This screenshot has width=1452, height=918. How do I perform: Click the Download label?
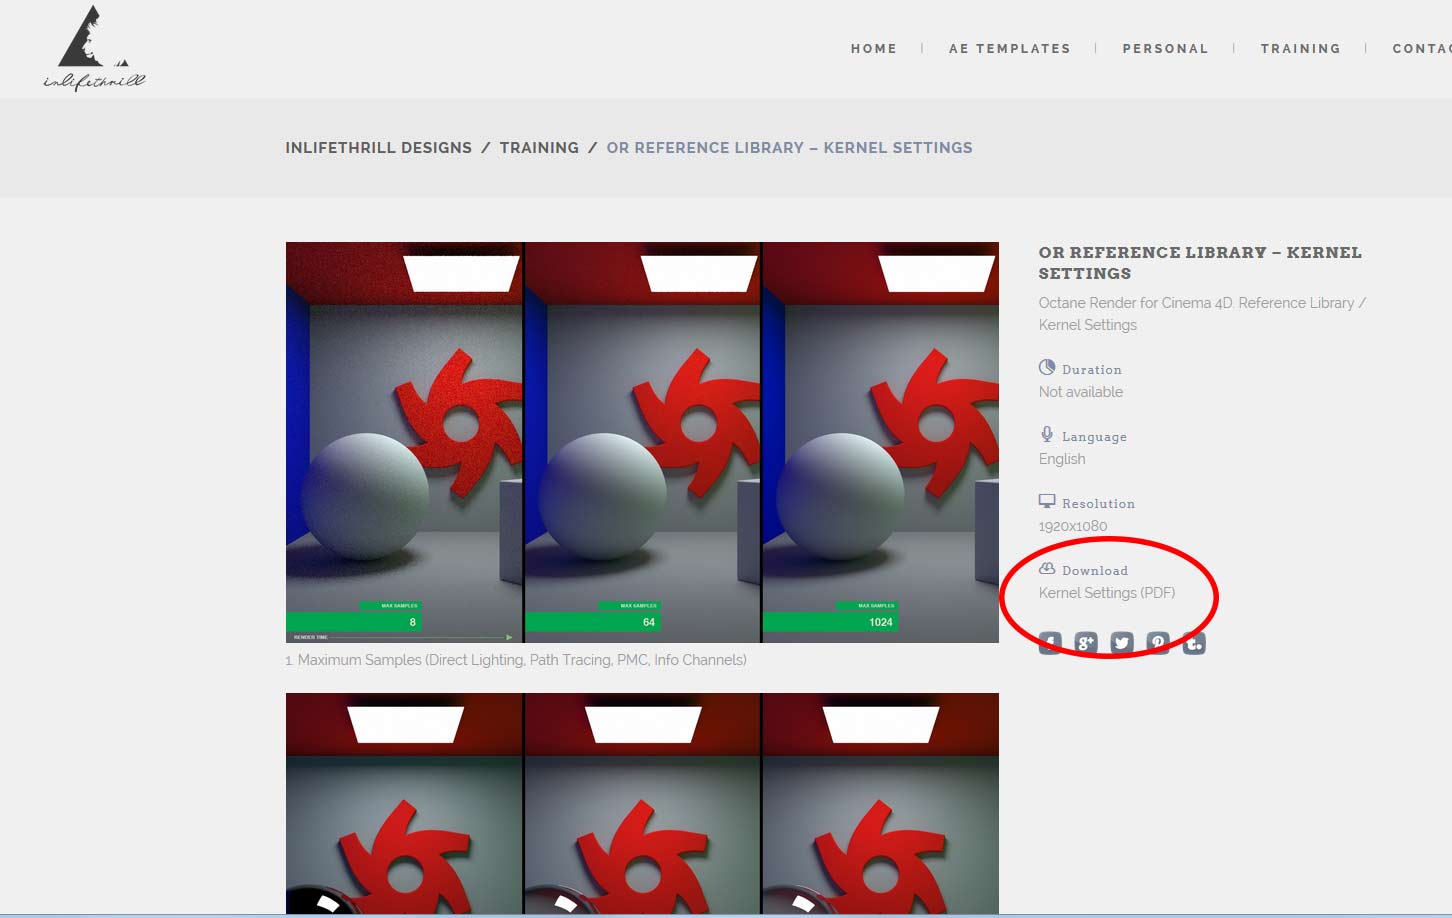[x=1095, y=571]
